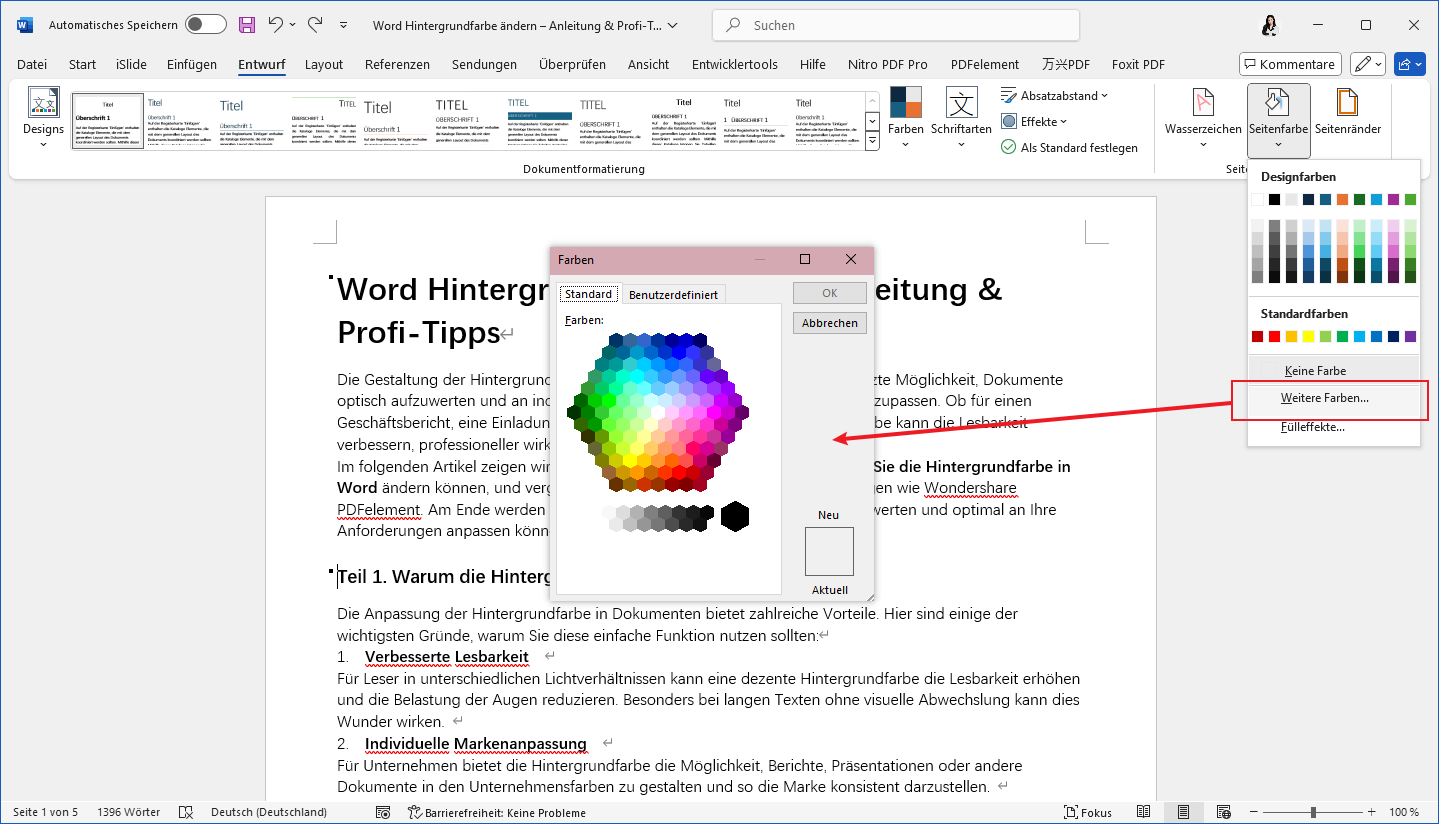Open the editing mode pencil dropdown
This screenshot has width=1439, height=824.
(1367, 64)
